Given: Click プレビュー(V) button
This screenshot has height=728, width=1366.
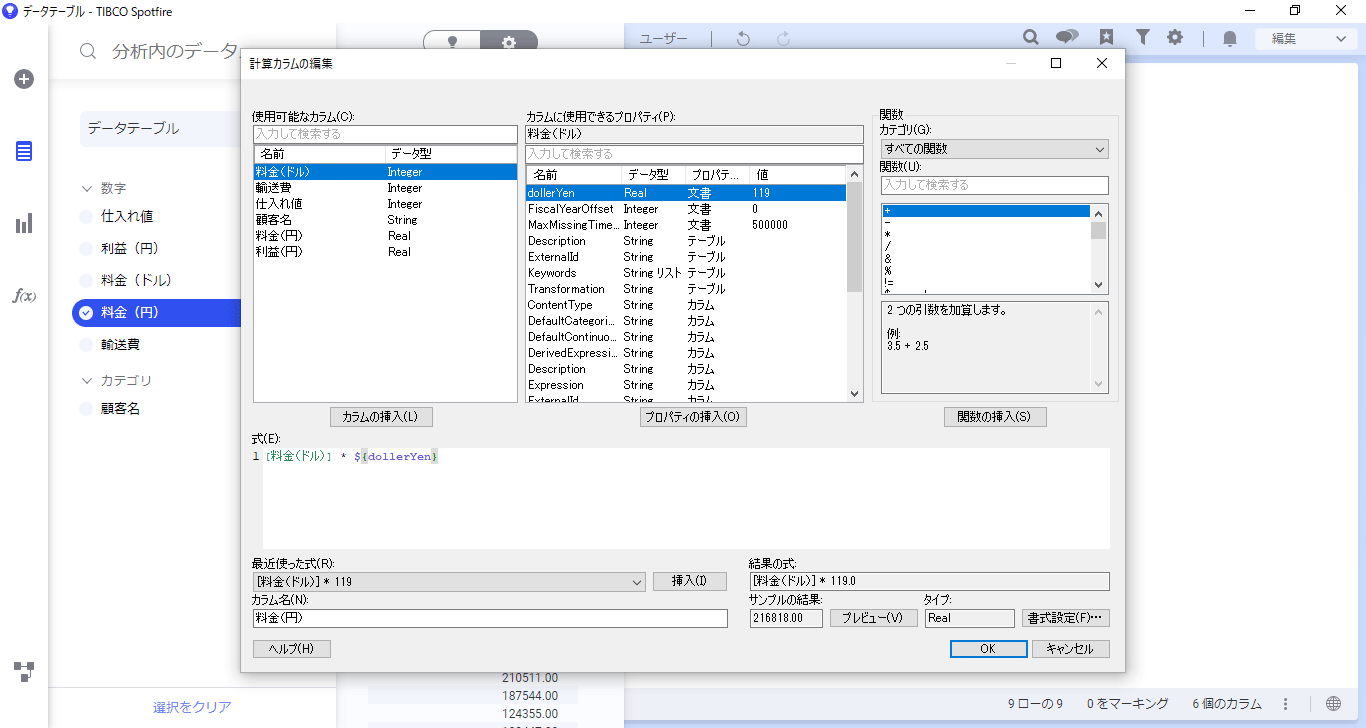Looking at the screenshot, I should click(x=874, y=618).
